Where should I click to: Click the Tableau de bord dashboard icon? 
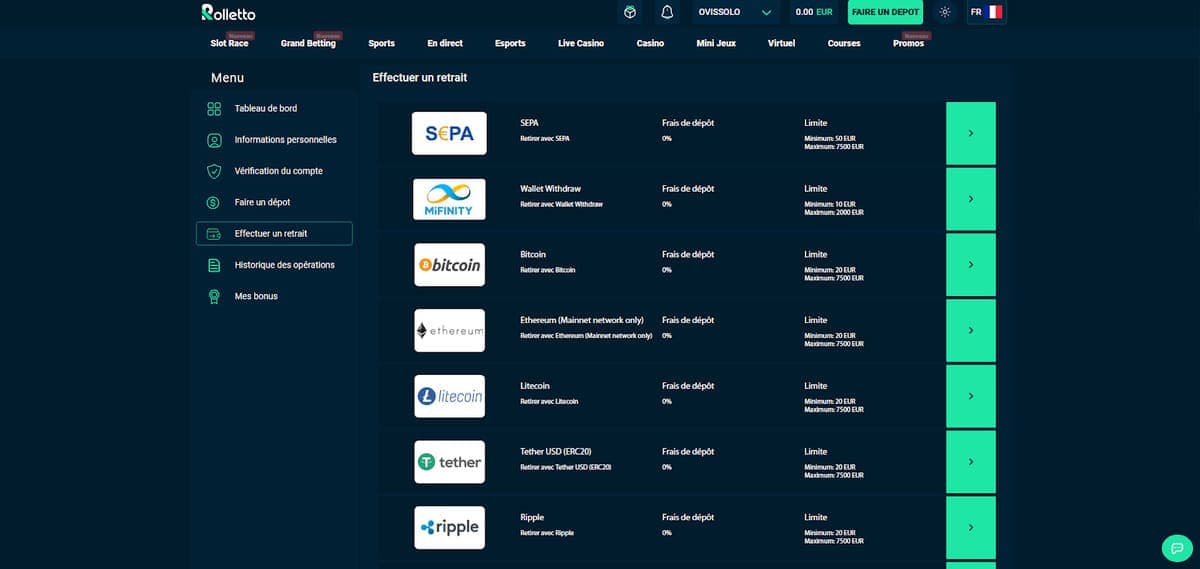[214, 109]
